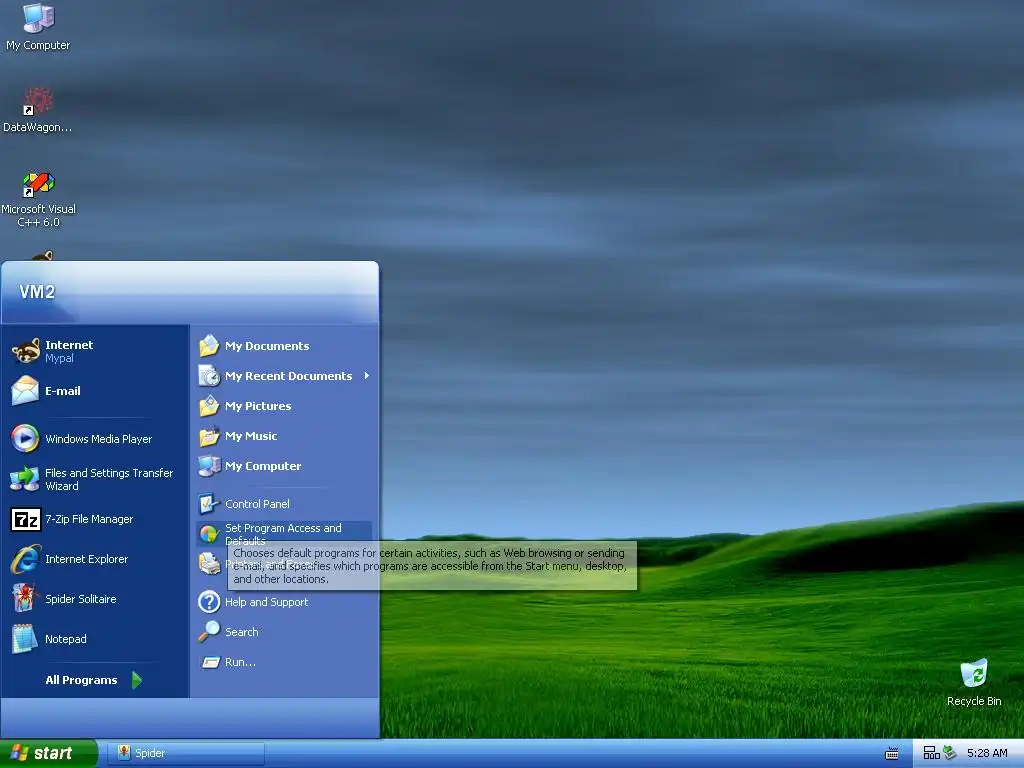Click the My Pictures folder icon

click(209, 406)
